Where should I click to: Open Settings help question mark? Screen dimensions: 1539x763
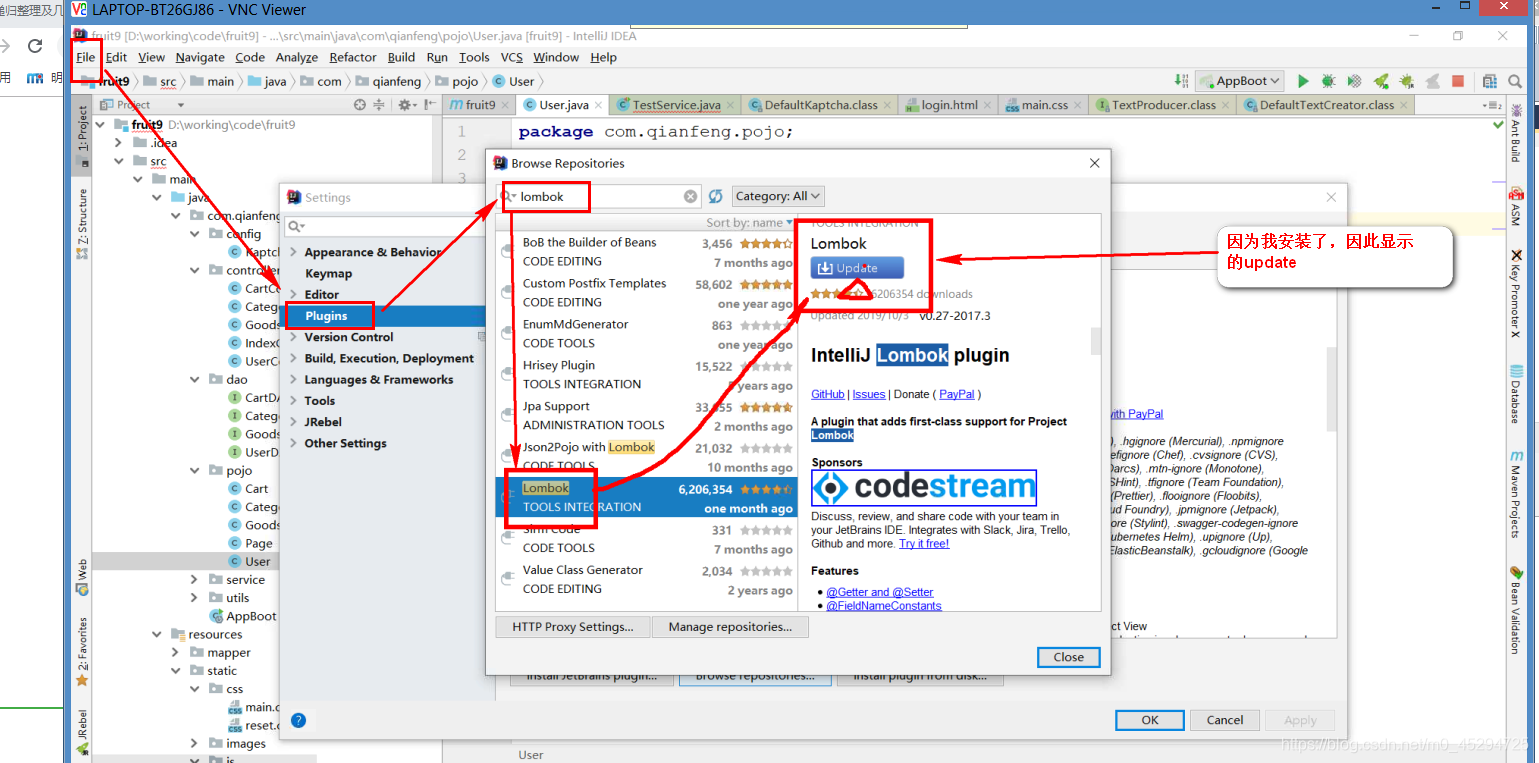(x=298, y=720)
